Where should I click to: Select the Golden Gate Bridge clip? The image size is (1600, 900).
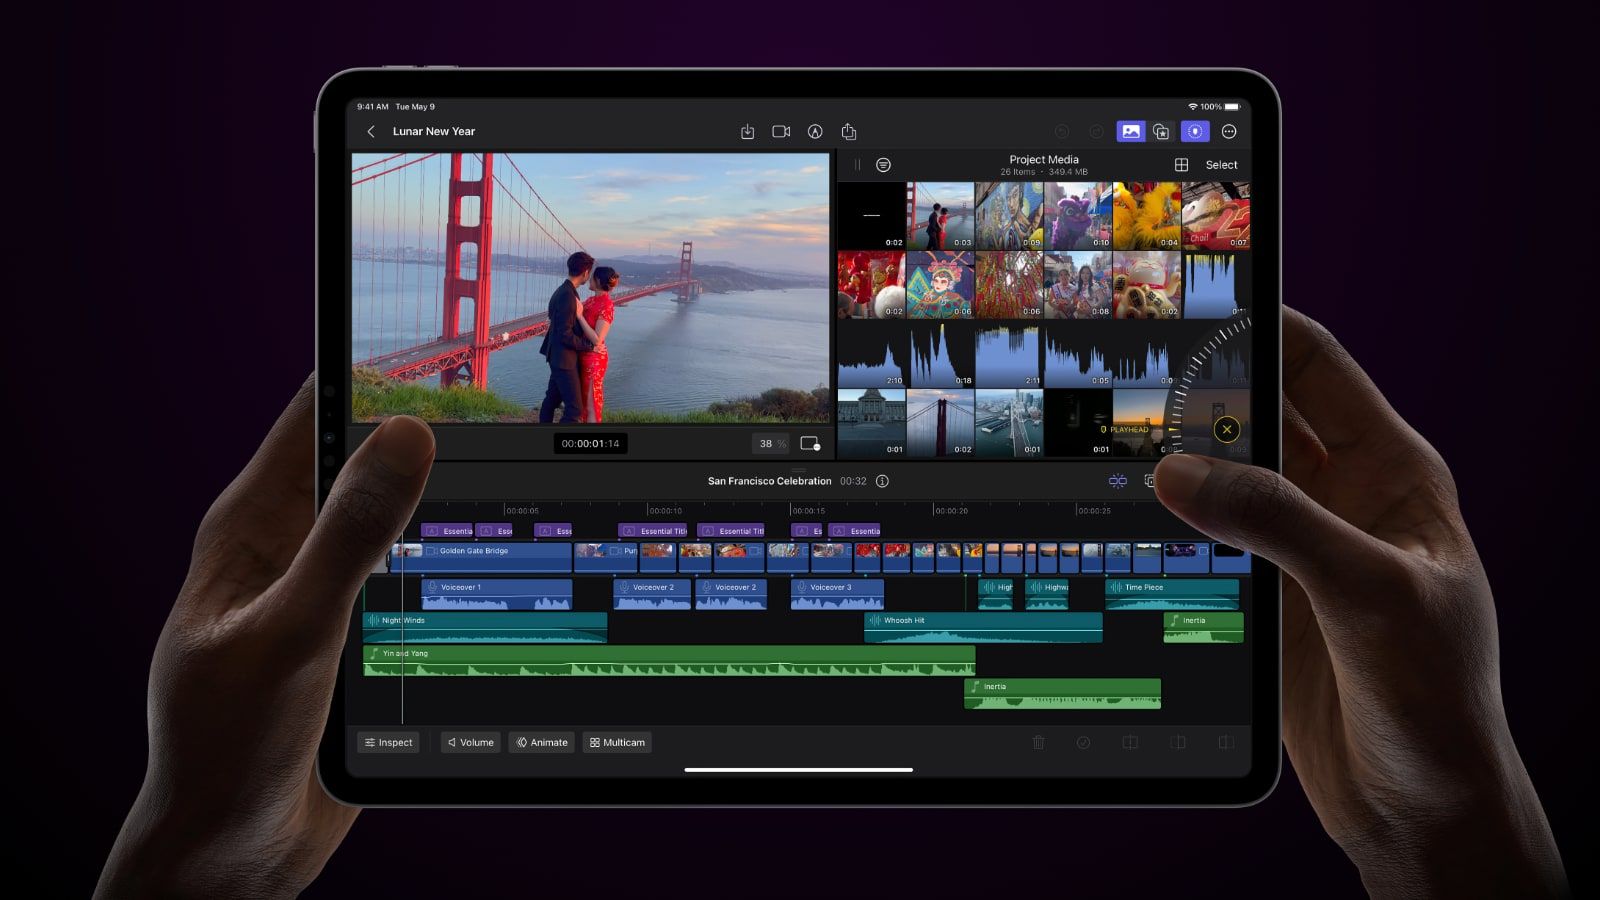pyautogui.click(x=481, y=557)
